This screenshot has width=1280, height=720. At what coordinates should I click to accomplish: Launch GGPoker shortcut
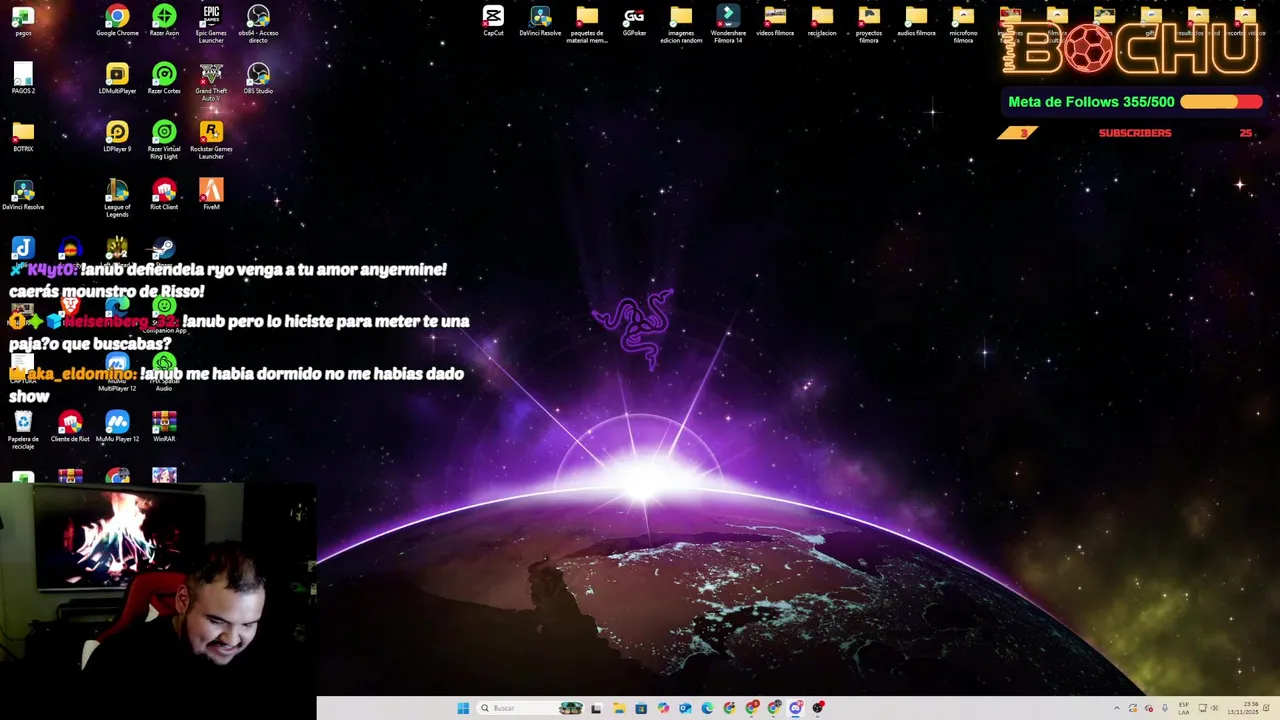click(634, 21)
